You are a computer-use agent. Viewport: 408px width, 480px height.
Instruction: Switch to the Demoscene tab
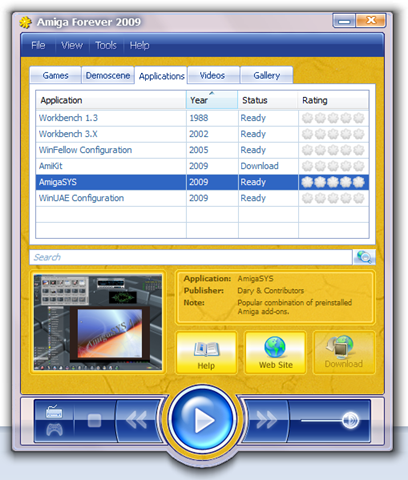(x=108, y=75)
